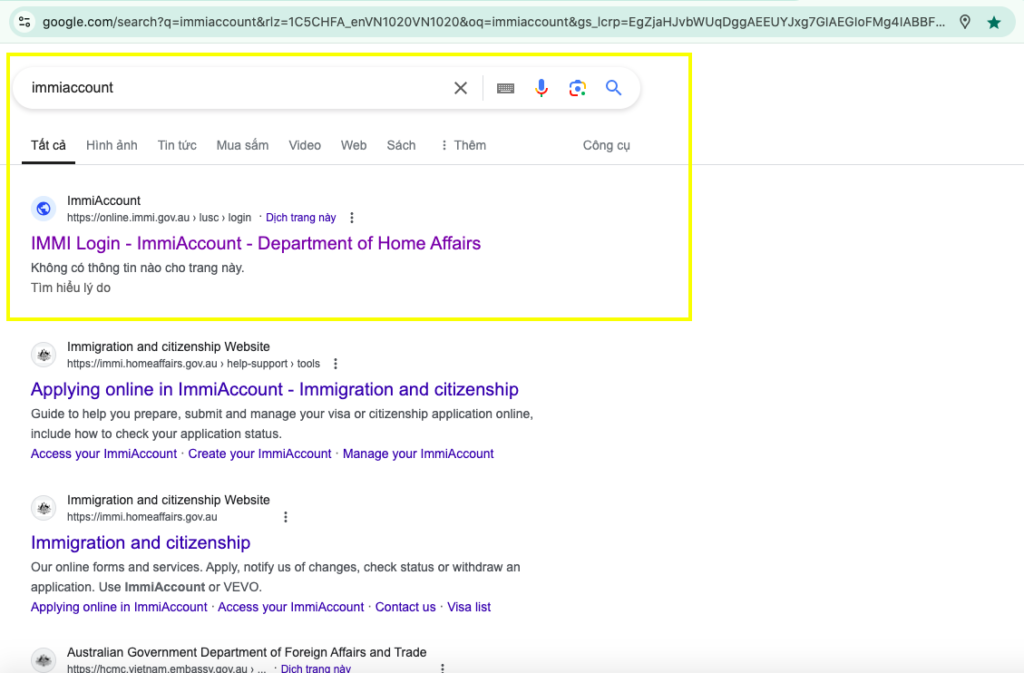Open site information icon in address bar
This screenshot has height=673, width=1024.
[x=25, y=22]
